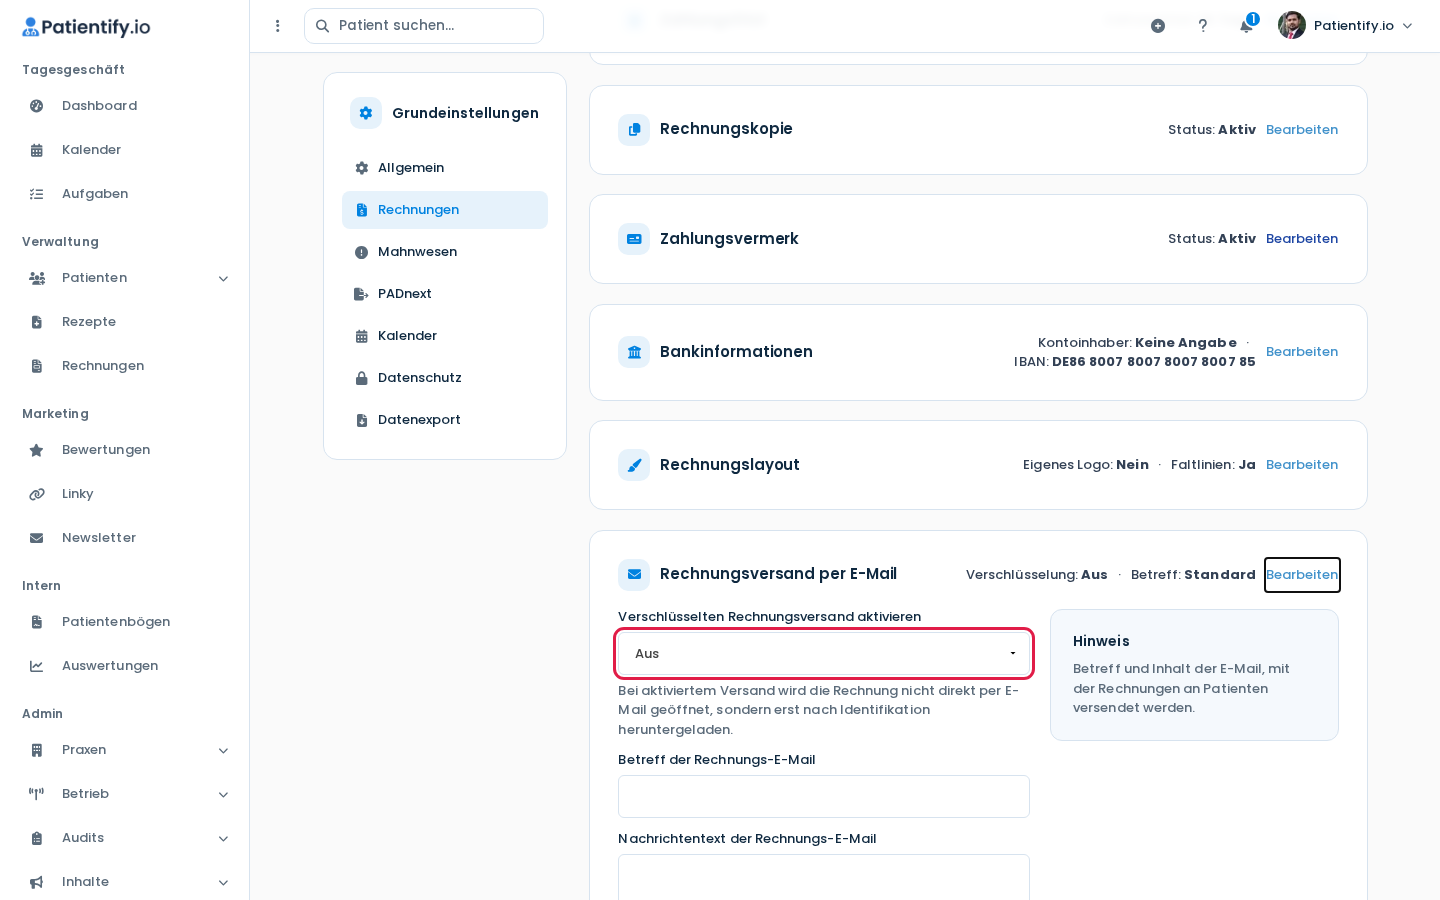The height and width of the screenshot is (900, 1440).
Task: Click the Bewertungen star icon
Action: click(37, 450)
